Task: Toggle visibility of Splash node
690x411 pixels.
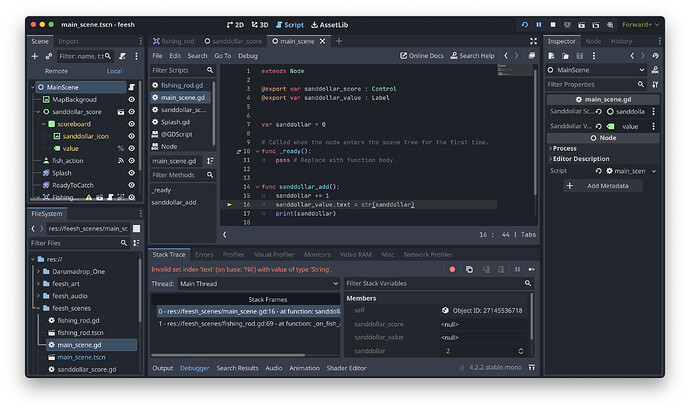Action: [131, 173]
